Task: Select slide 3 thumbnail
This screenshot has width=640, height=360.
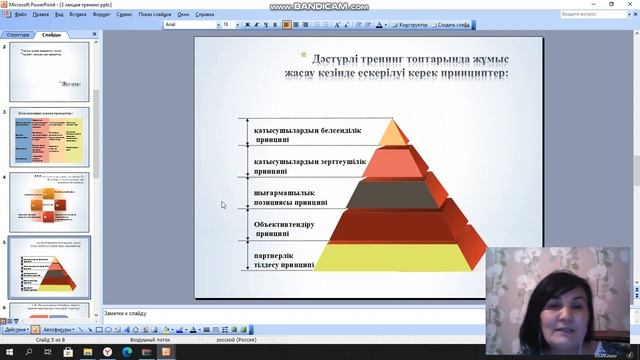Action: point(49,137)
